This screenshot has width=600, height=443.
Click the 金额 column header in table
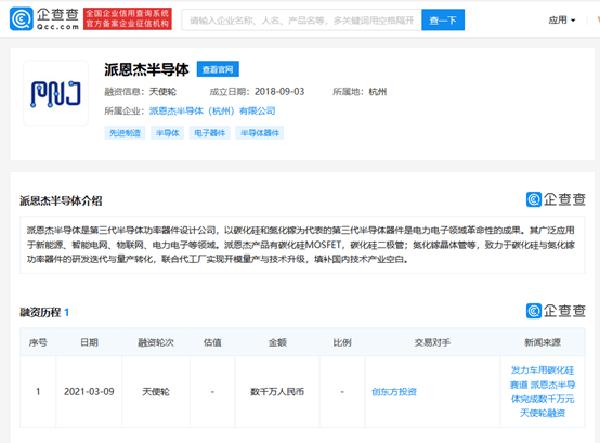[276, 342]
